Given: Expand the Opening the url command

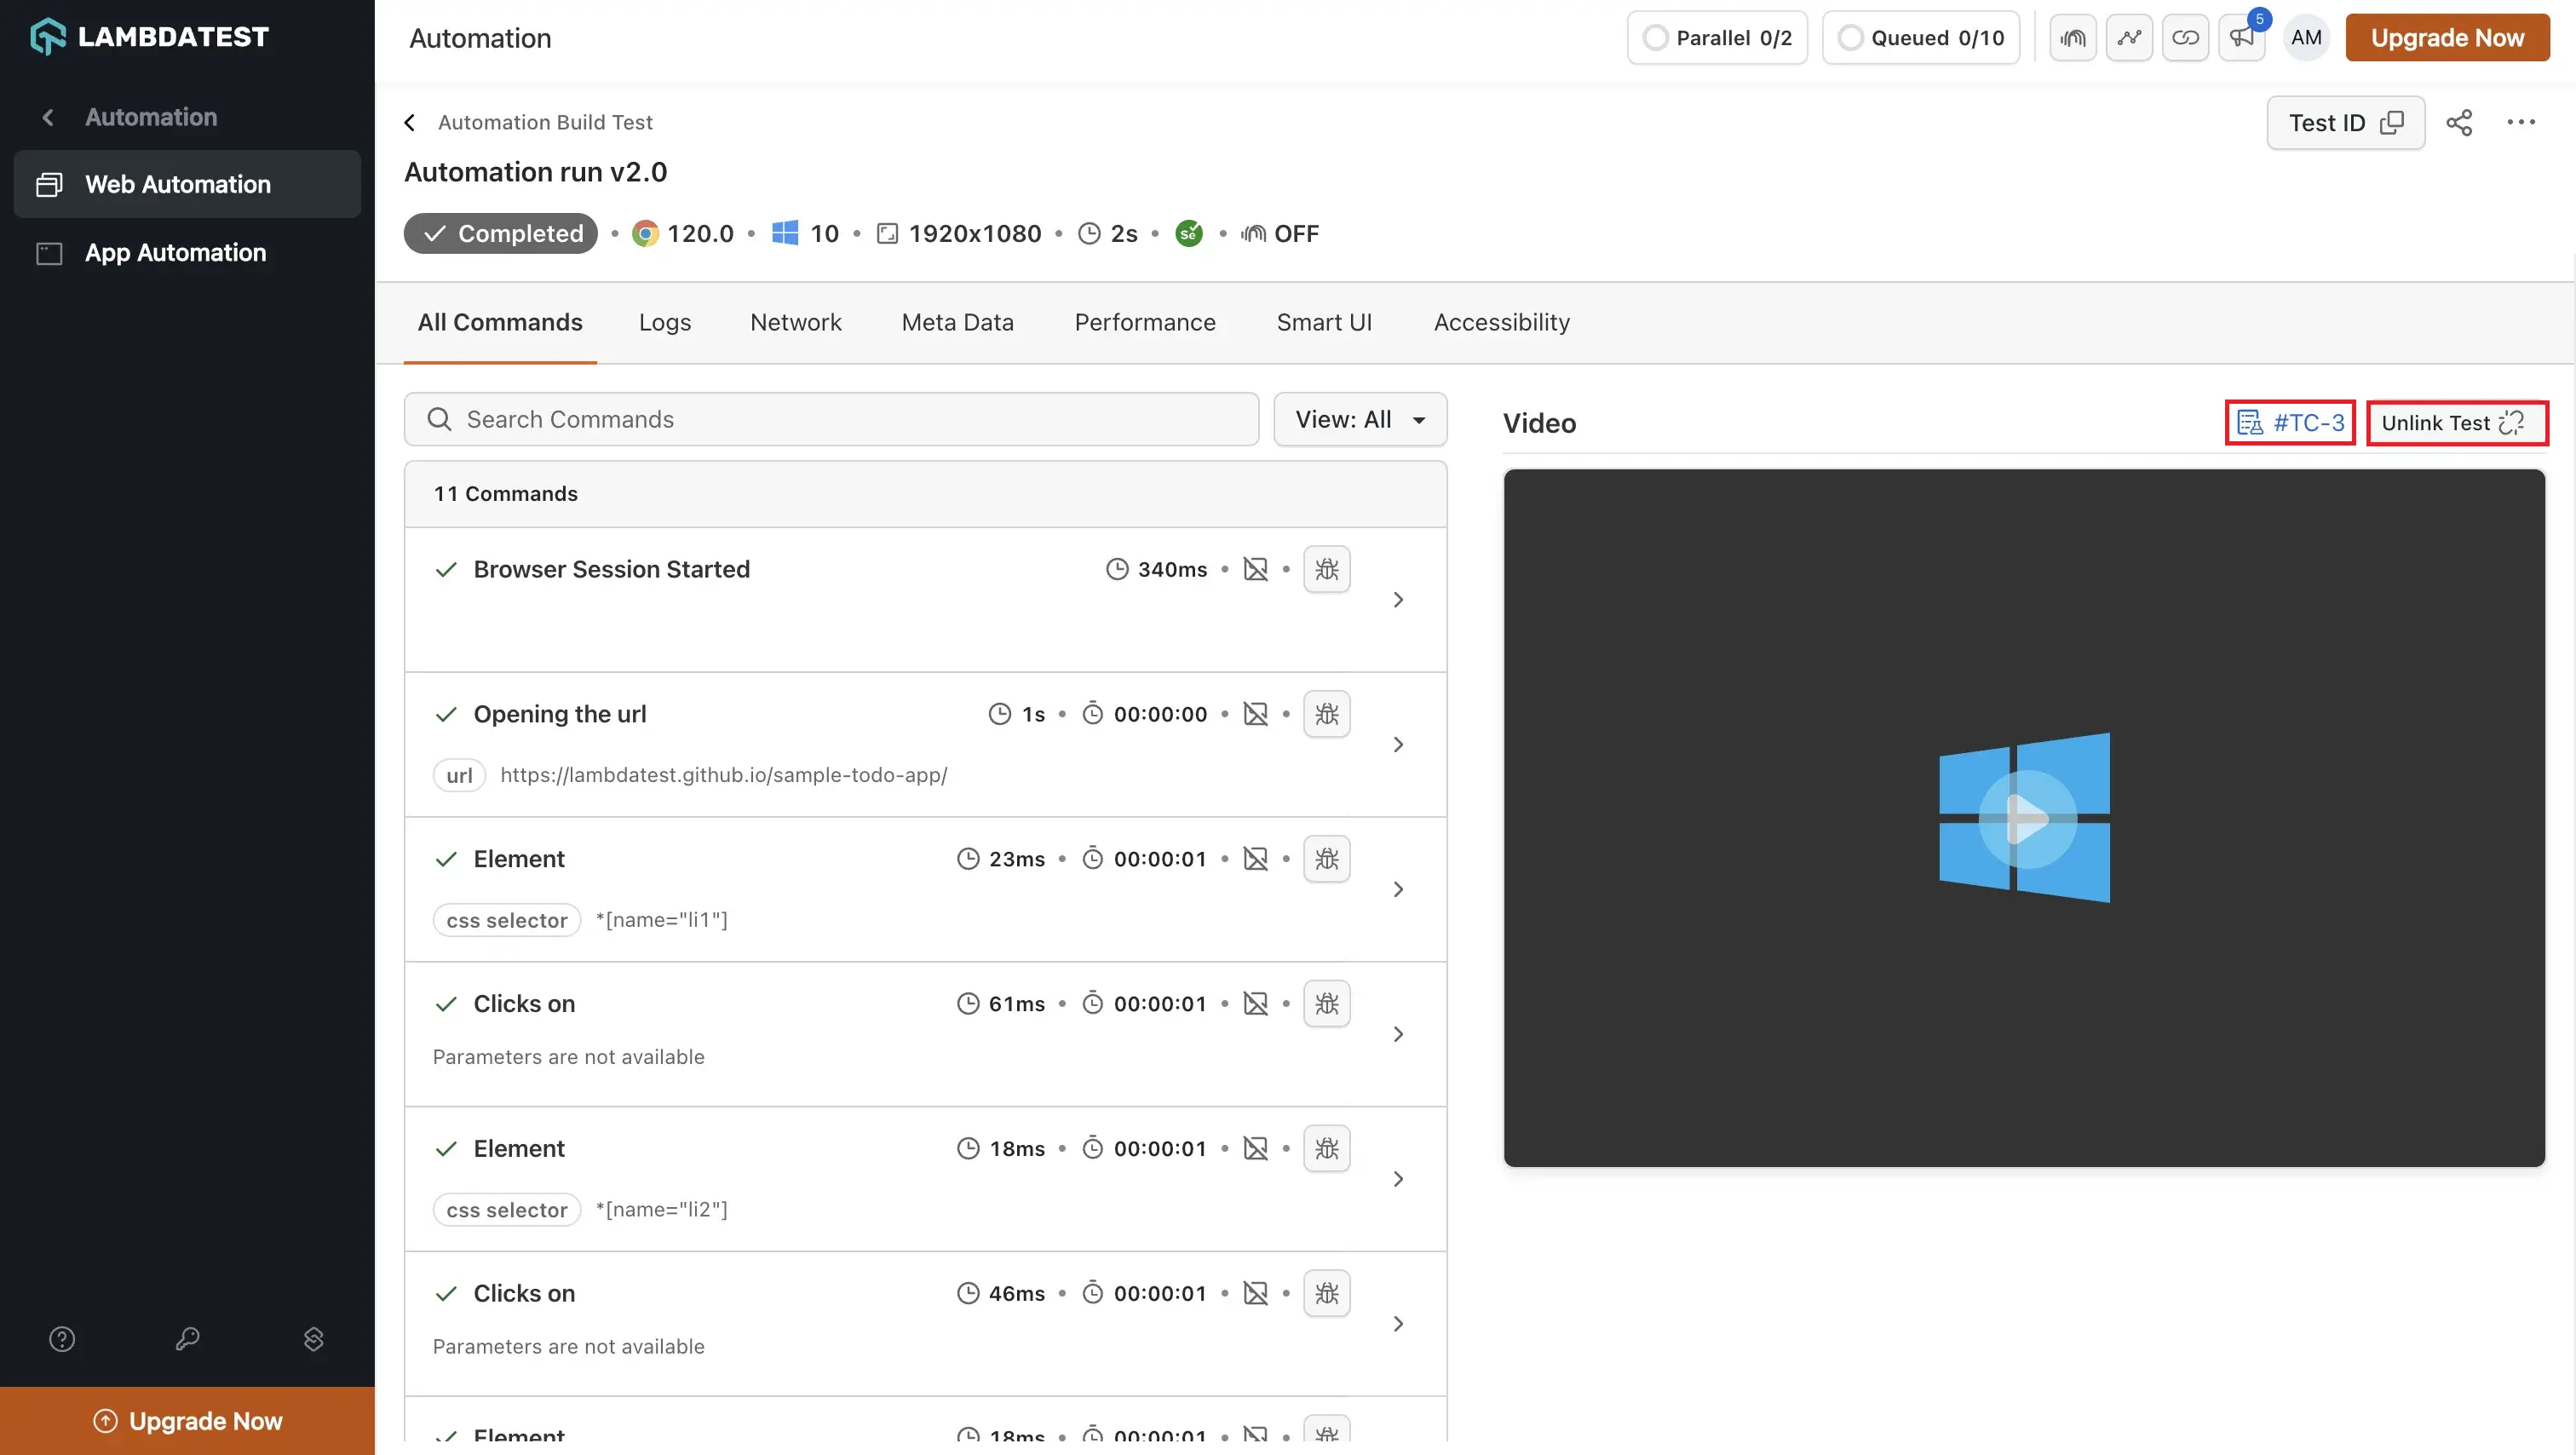Looking at the screenshot, I should click(x=1398, y=745).
